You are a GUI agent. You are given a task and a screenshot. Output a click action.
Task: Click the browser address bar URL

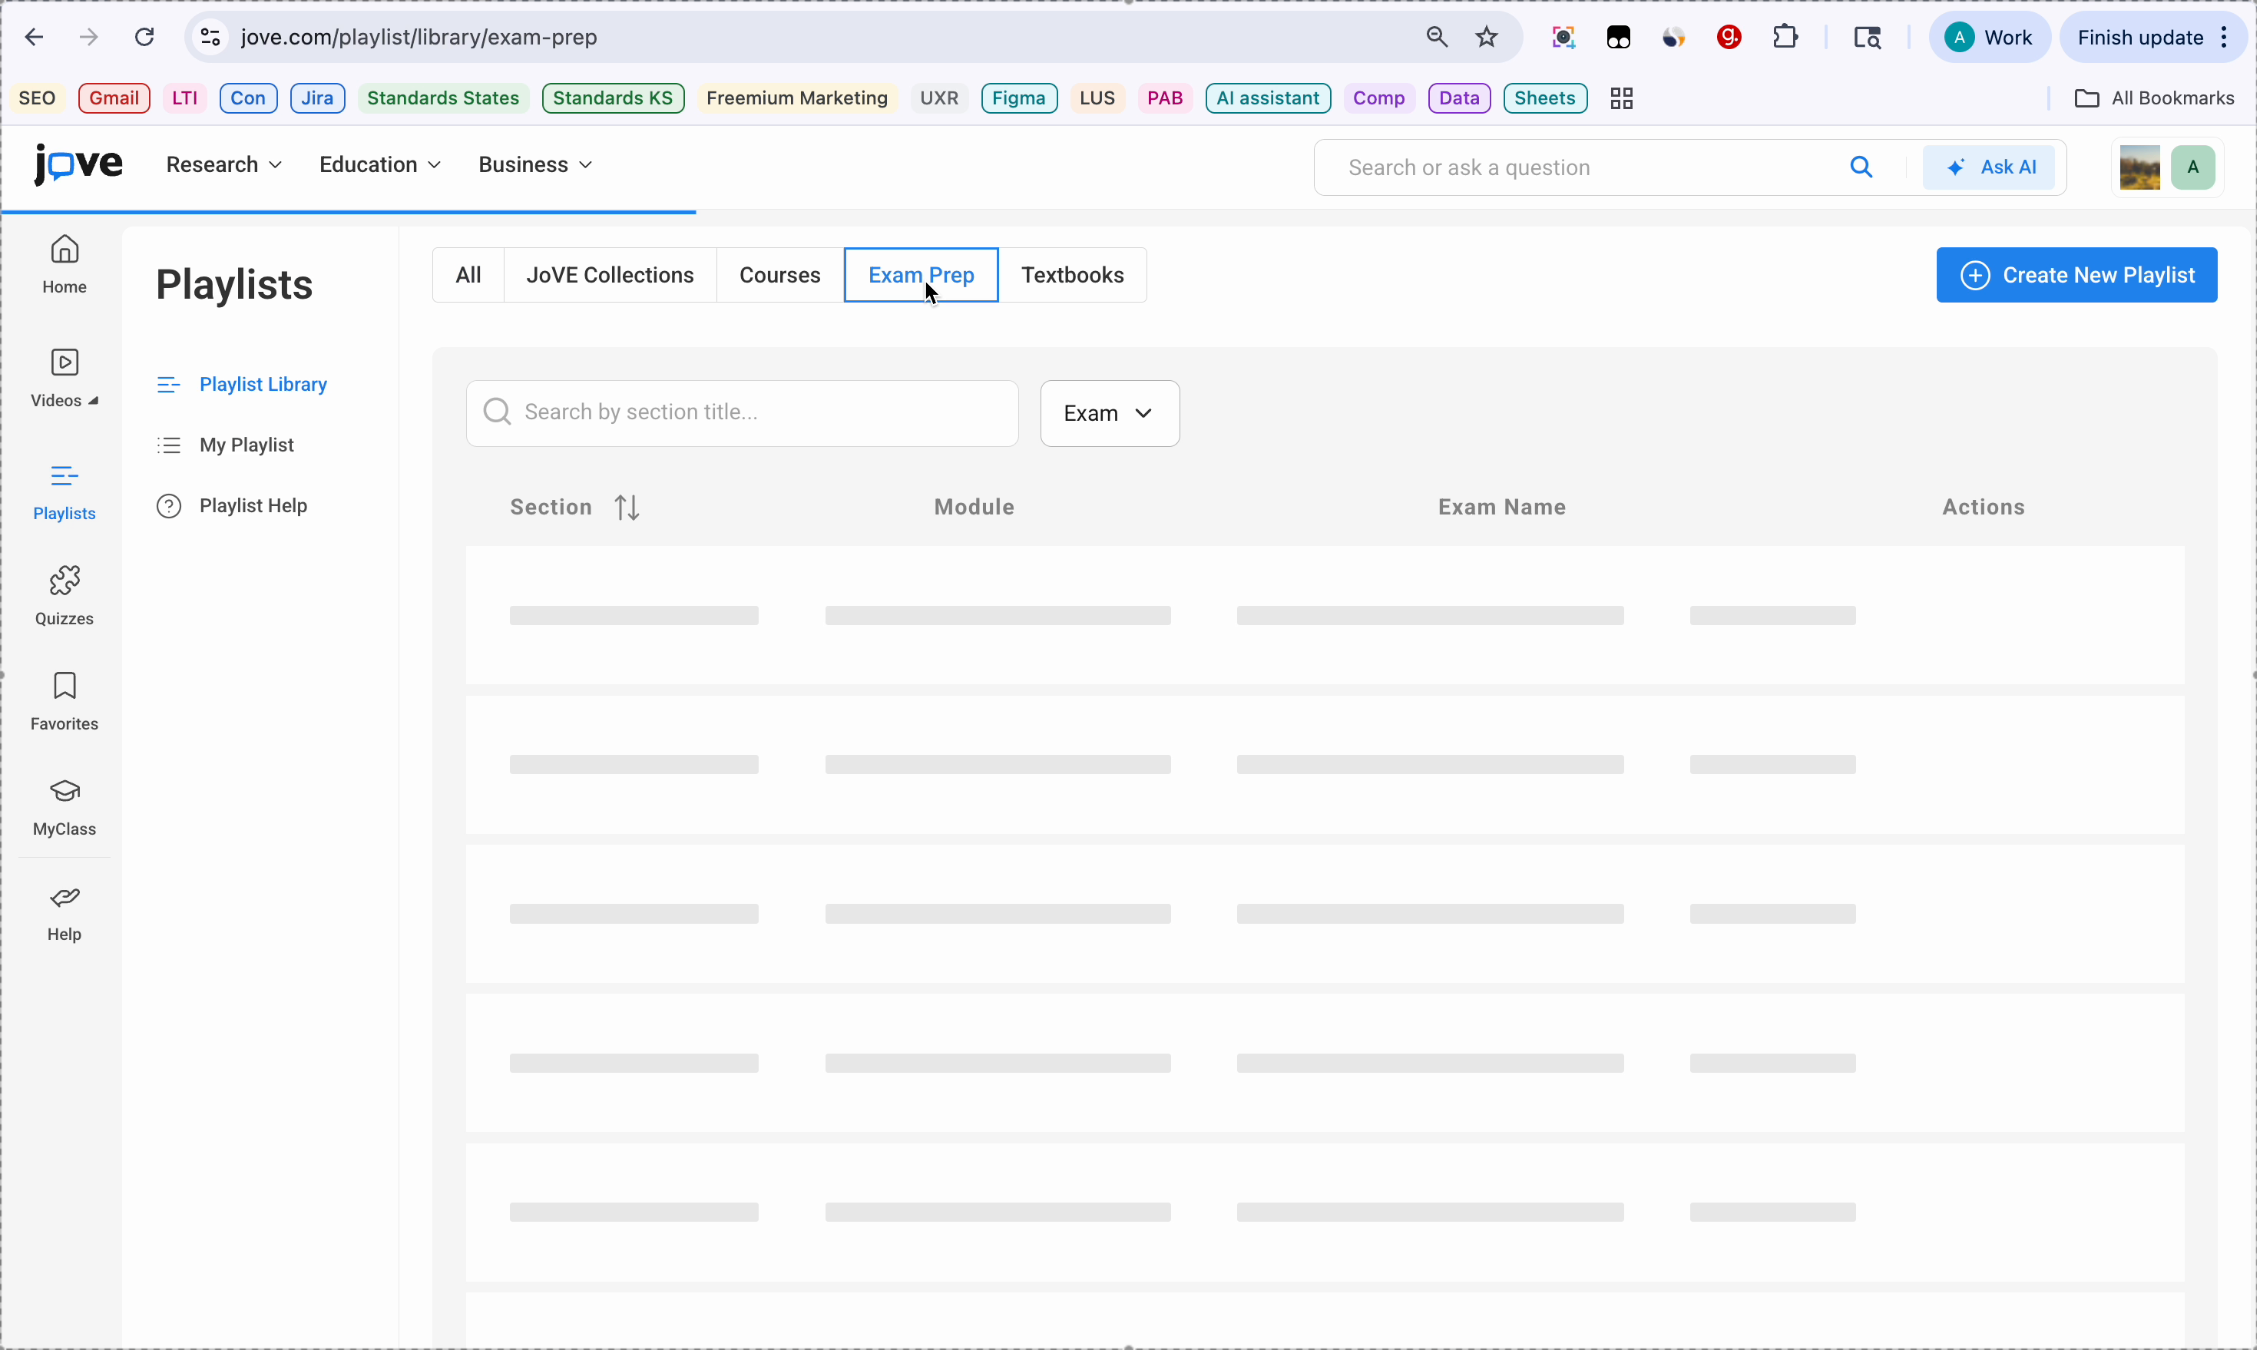point(419,37)
